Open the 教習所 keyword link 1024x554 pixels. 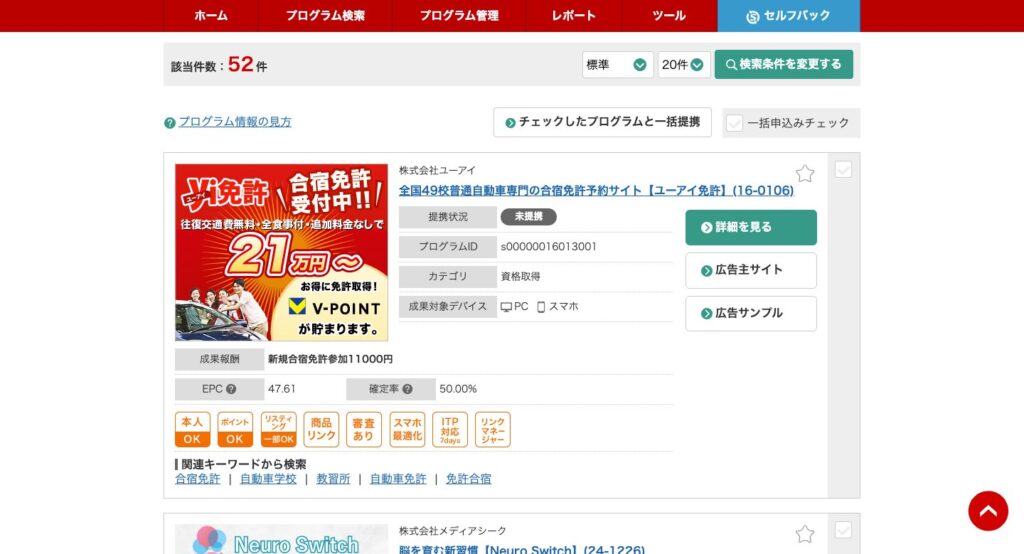(333, 479)
